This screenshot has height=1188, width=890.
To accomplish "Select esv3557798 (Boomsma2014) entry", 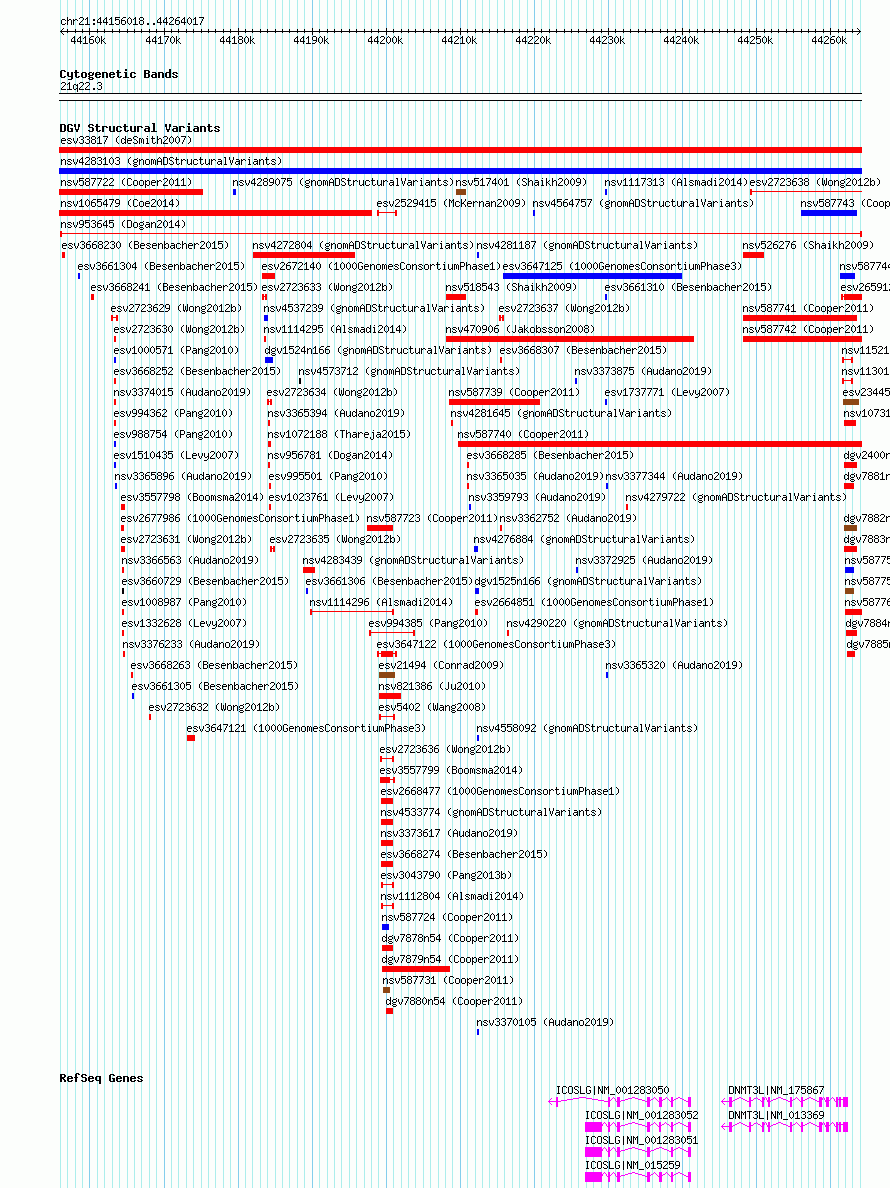I will click(192, 498).
